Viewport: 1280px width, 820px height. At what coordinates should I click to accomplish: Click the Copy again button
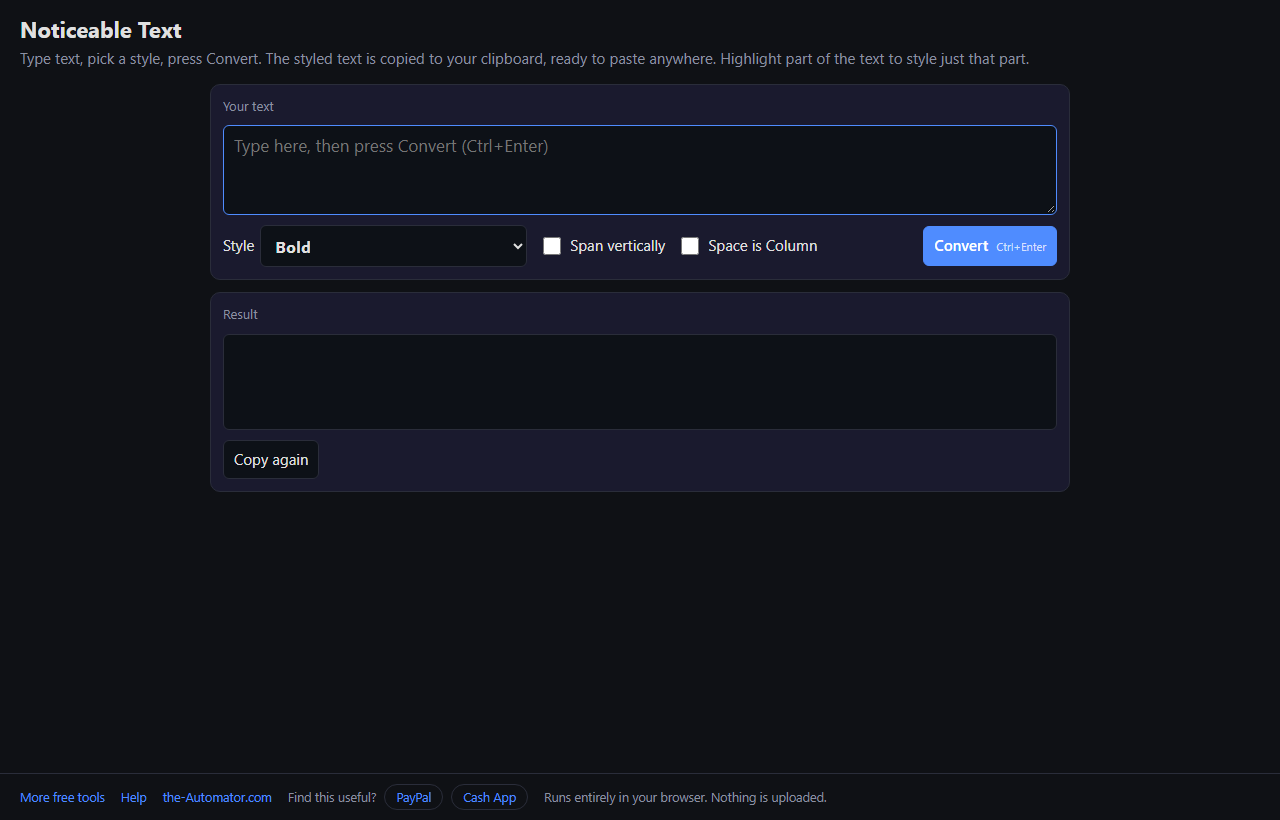[271, 460]
